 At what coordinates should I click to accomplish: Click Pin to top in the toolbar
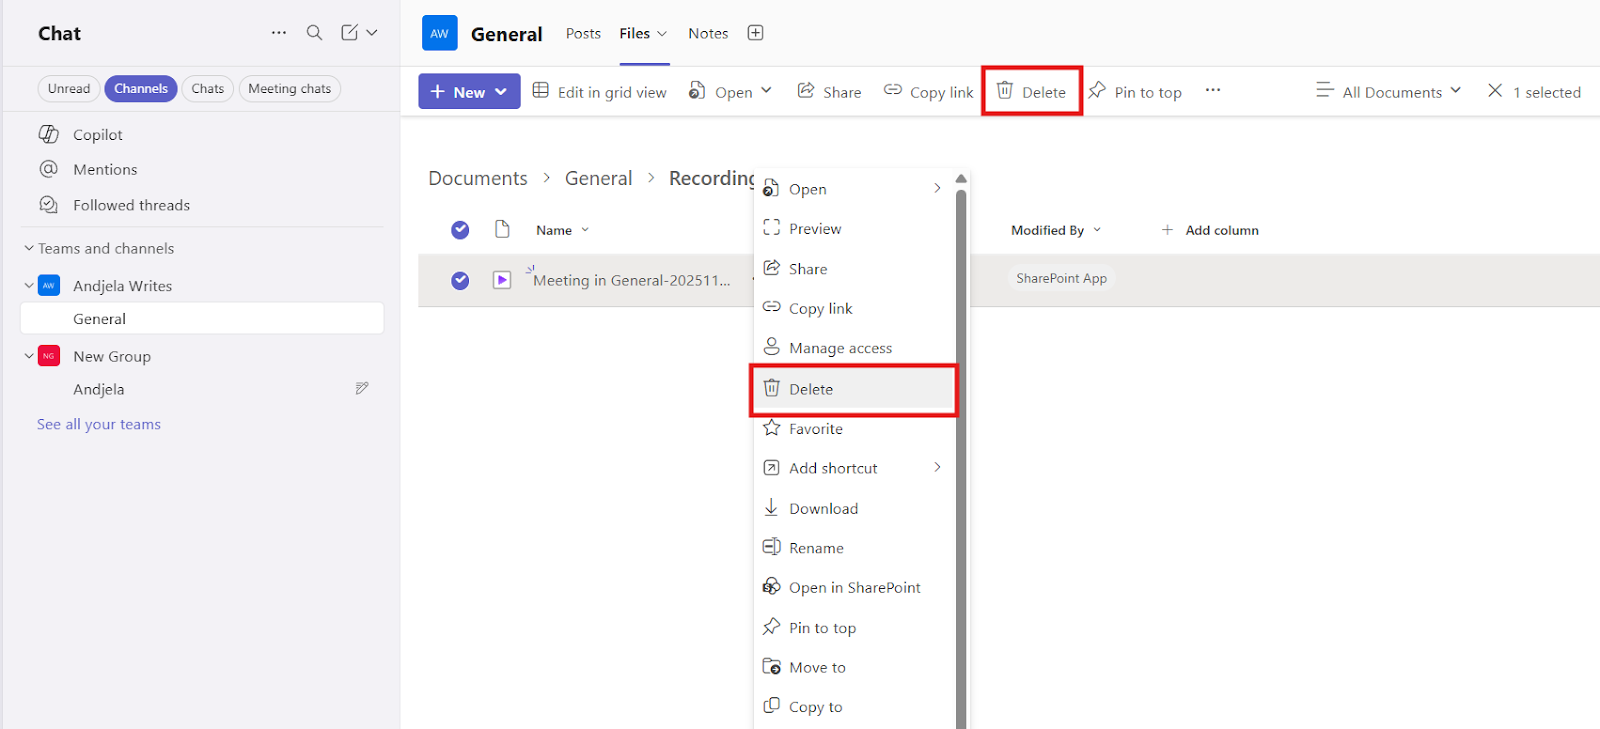click(x=1135, y=92)
